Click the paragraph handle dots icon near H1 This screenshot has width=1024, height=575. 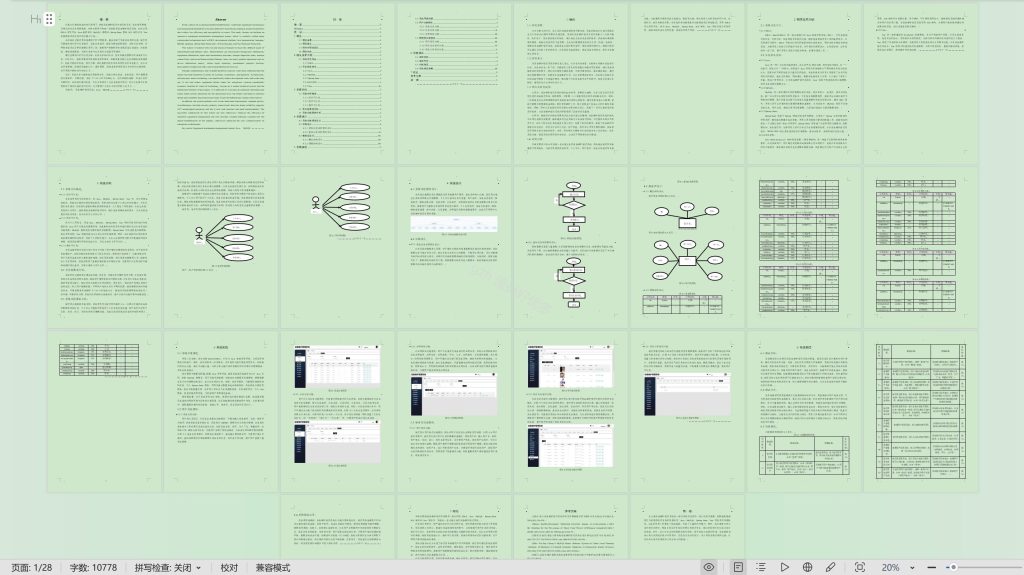pos(49,19)
